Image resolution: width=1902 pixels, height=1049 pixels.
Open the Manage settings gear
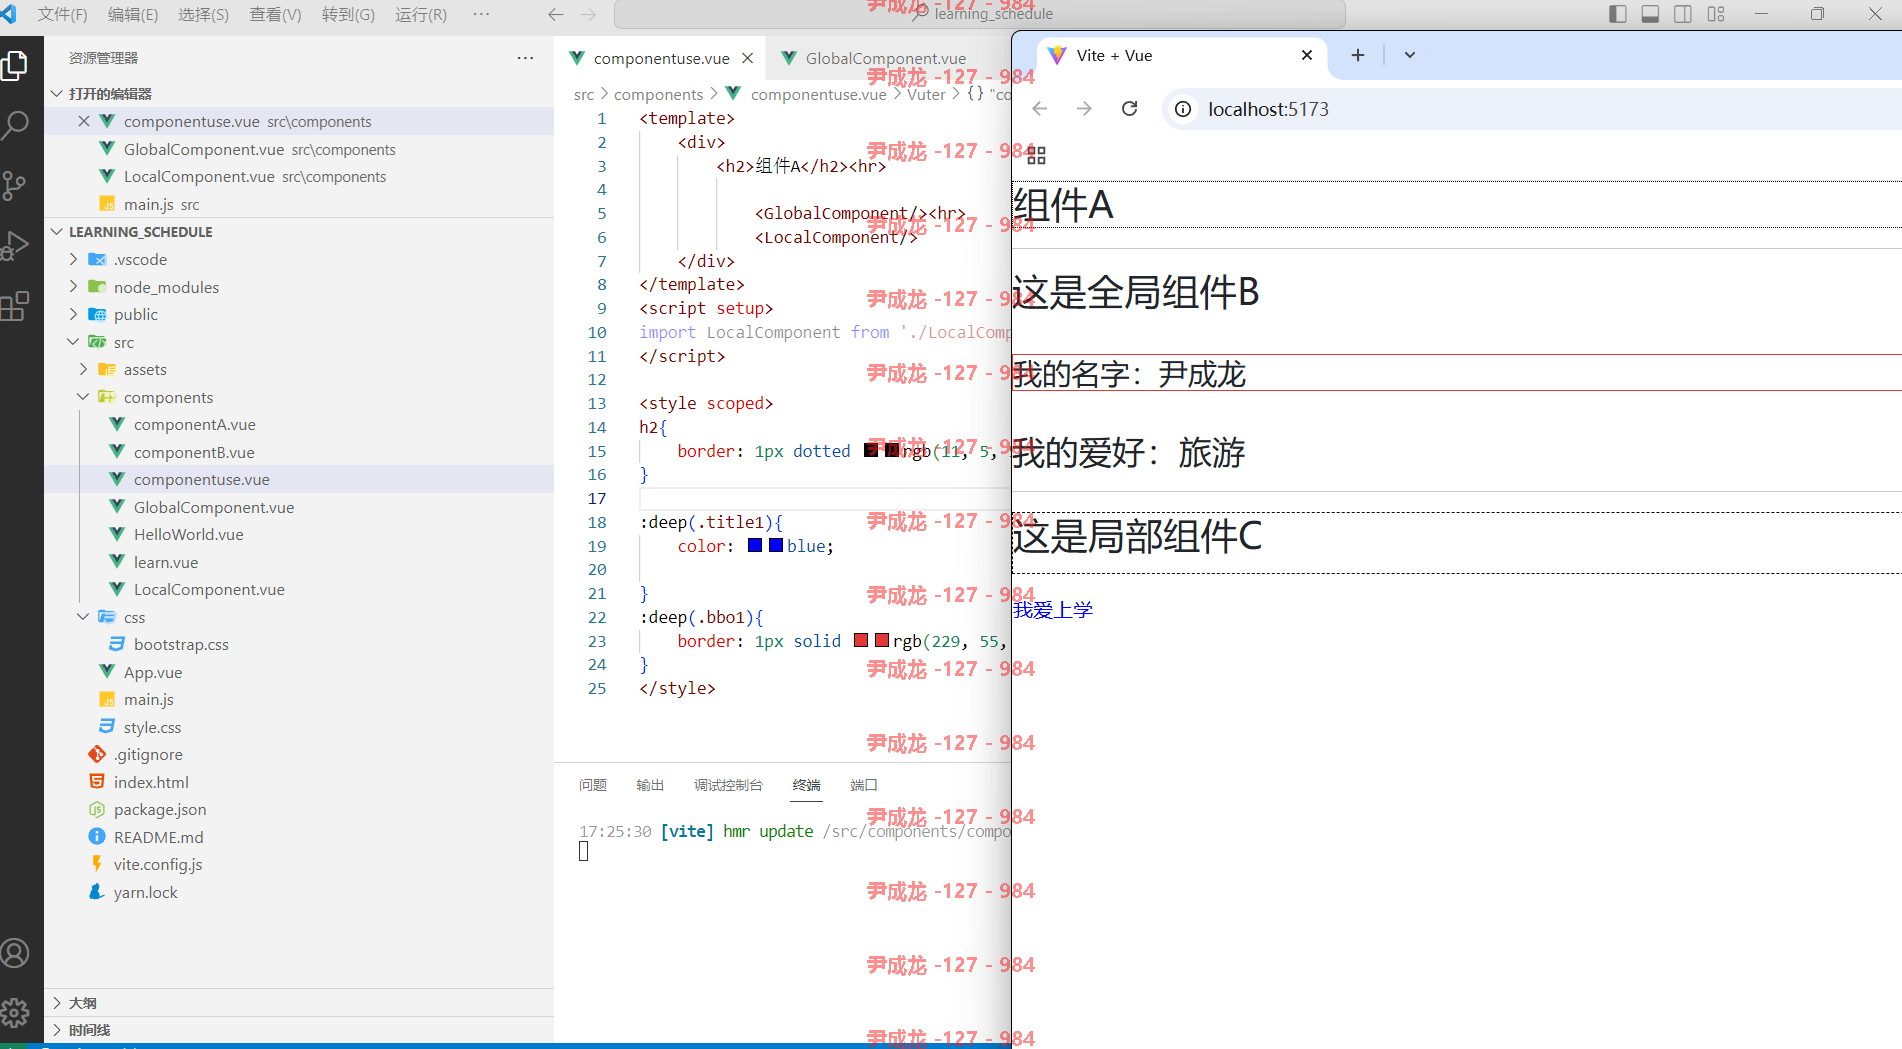click(x=15, y=1013)
